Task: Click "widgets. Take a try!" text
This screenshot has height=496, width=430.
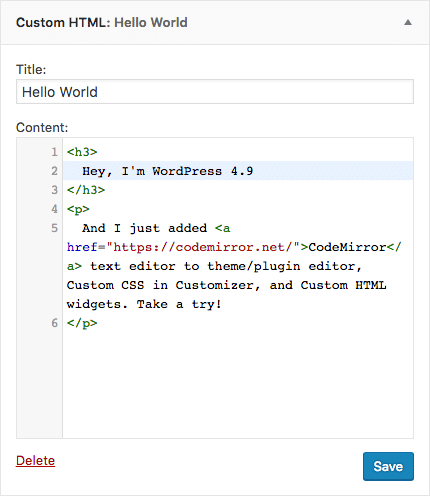Action: 144,304
